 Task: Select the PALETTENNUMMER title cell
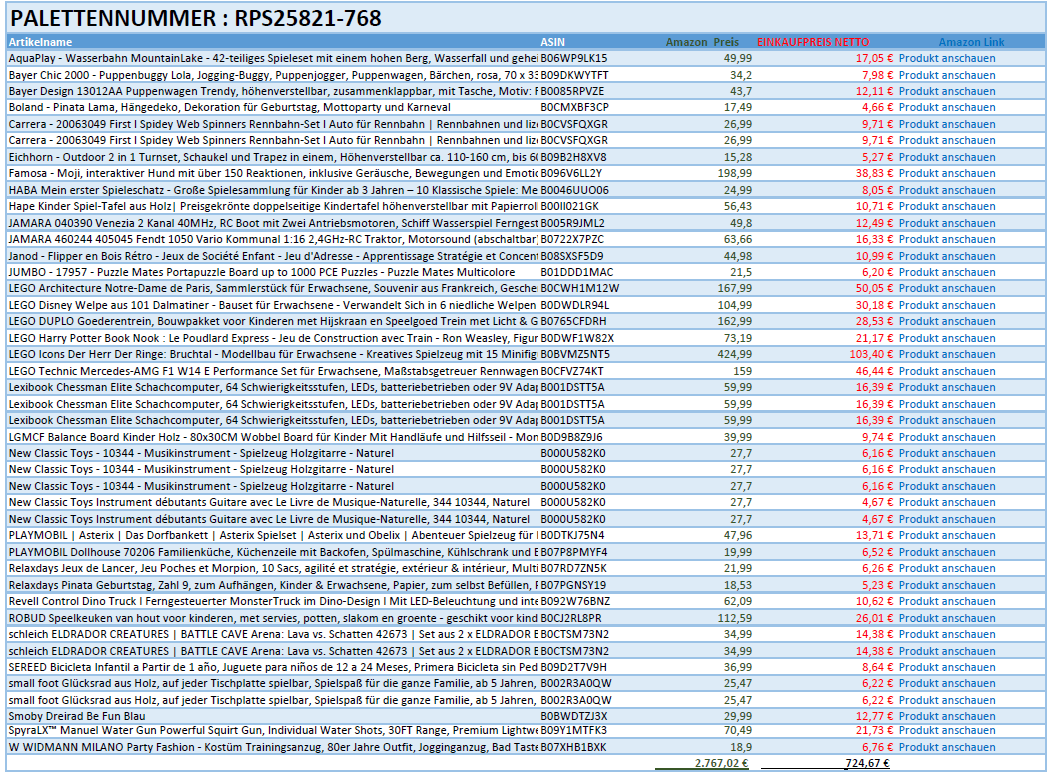[x=195, y=17]
